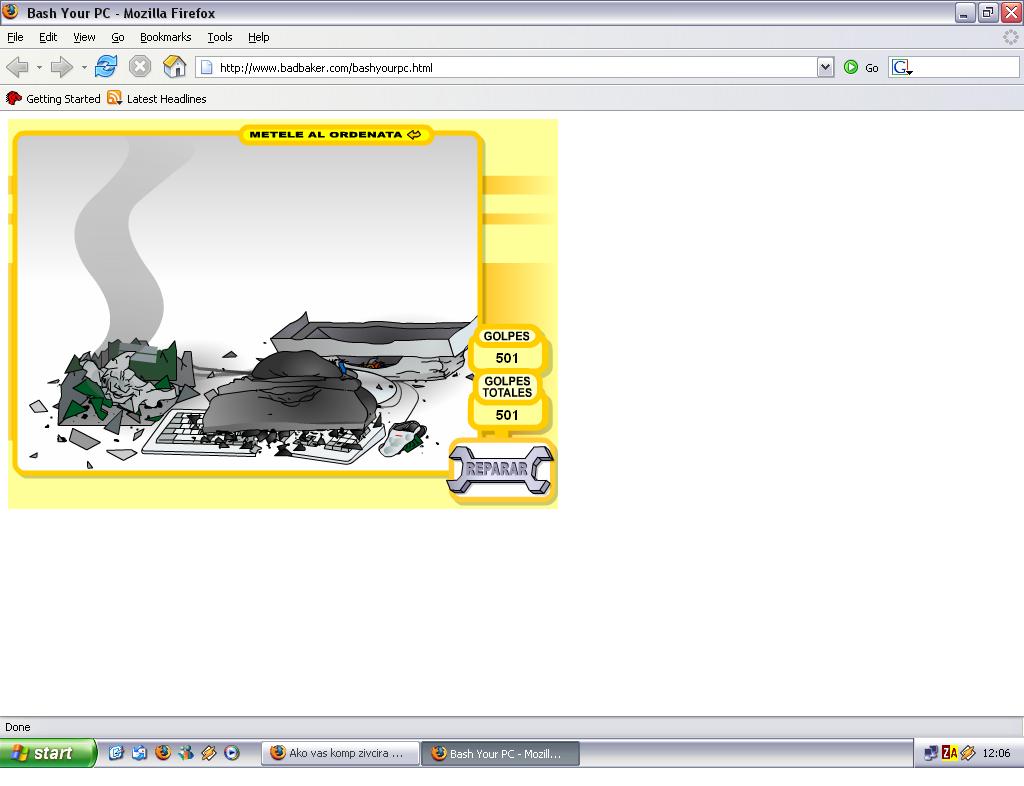This screenshot has height=786, width=1024.
Task: Open ZoneAlarm tray icon
Action: click(x=949, y=753)
